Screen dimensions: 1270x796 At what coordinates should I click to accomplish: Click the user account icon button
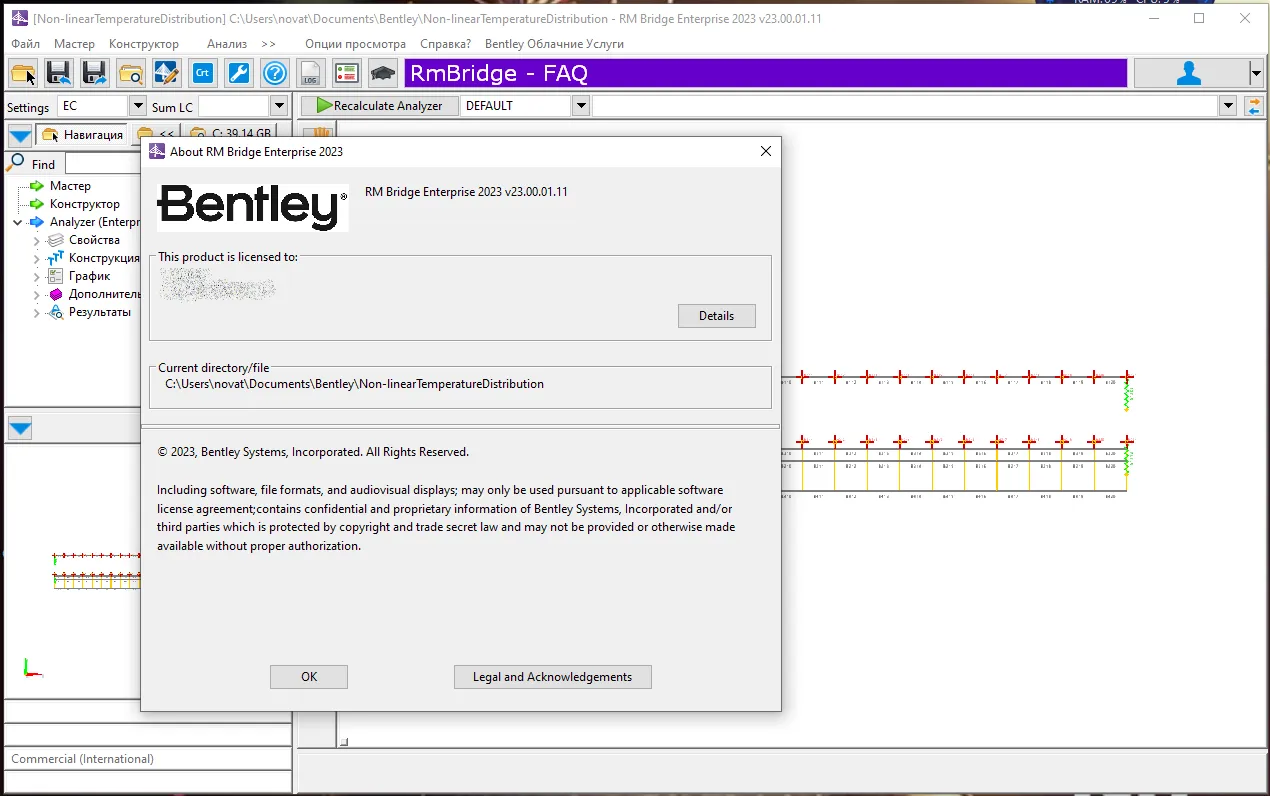[1190, 73]
